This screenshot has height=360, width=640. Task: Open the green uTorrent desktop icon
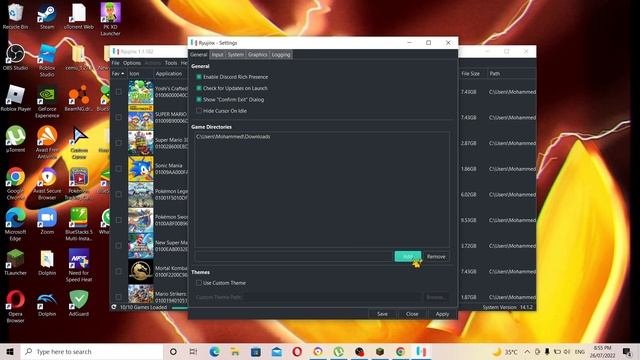pyautogui.click(x=16, y=139)
